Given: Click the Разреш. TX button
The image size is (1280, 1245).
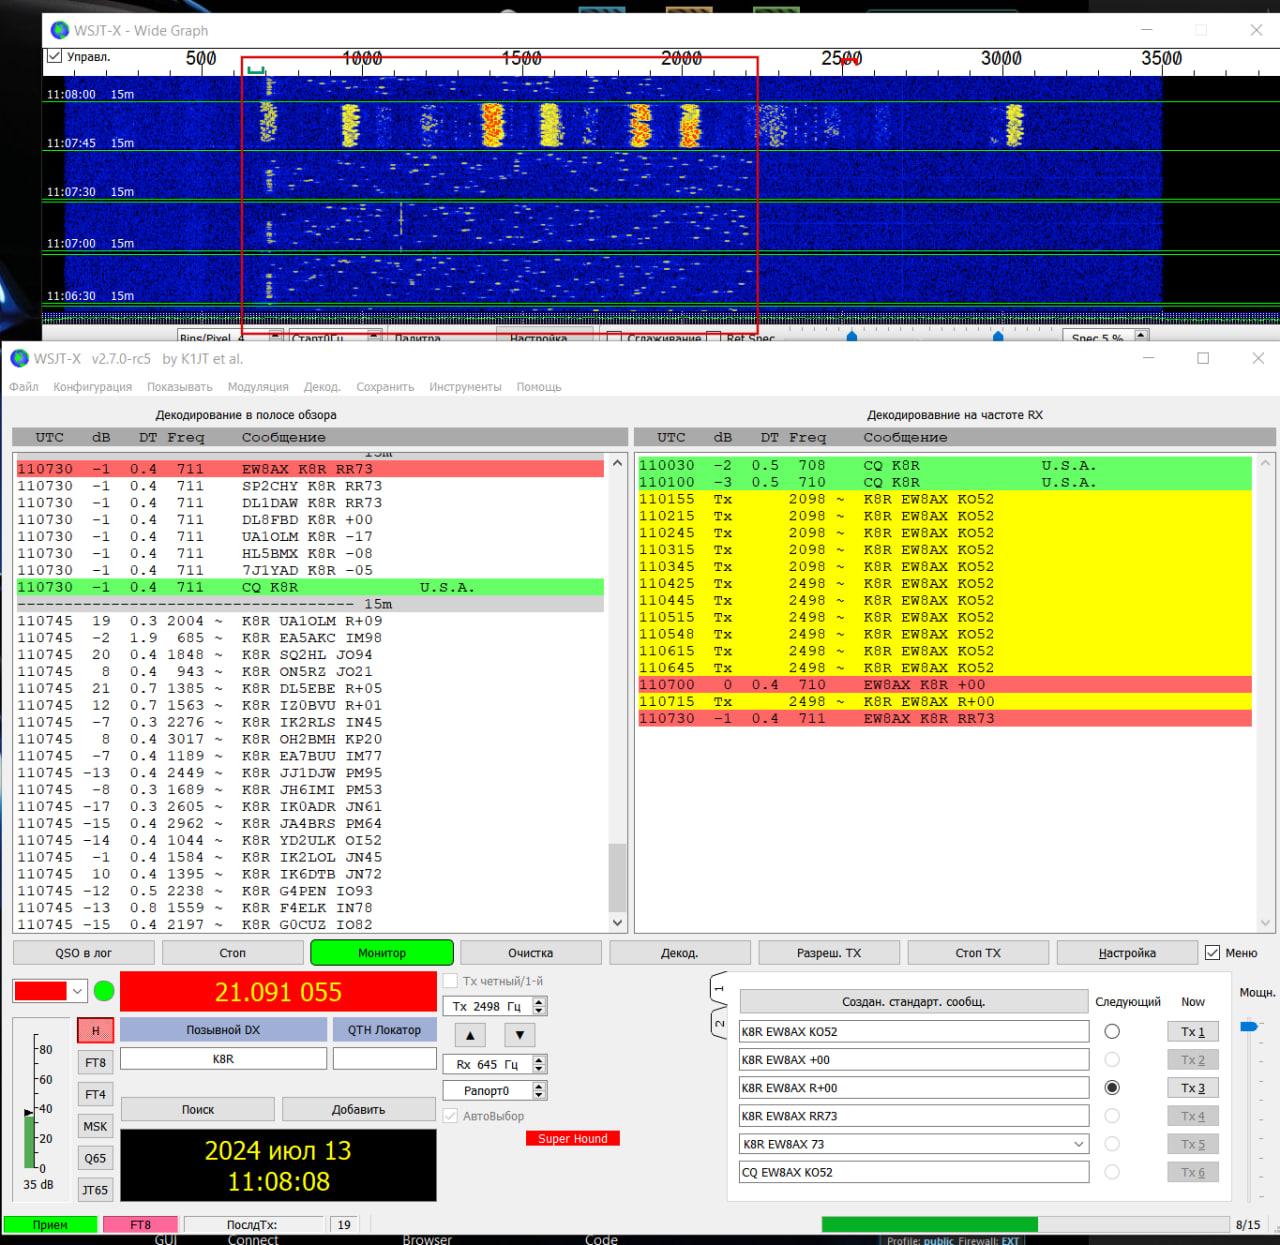Looking at the screenshot, I should (828, 953).
